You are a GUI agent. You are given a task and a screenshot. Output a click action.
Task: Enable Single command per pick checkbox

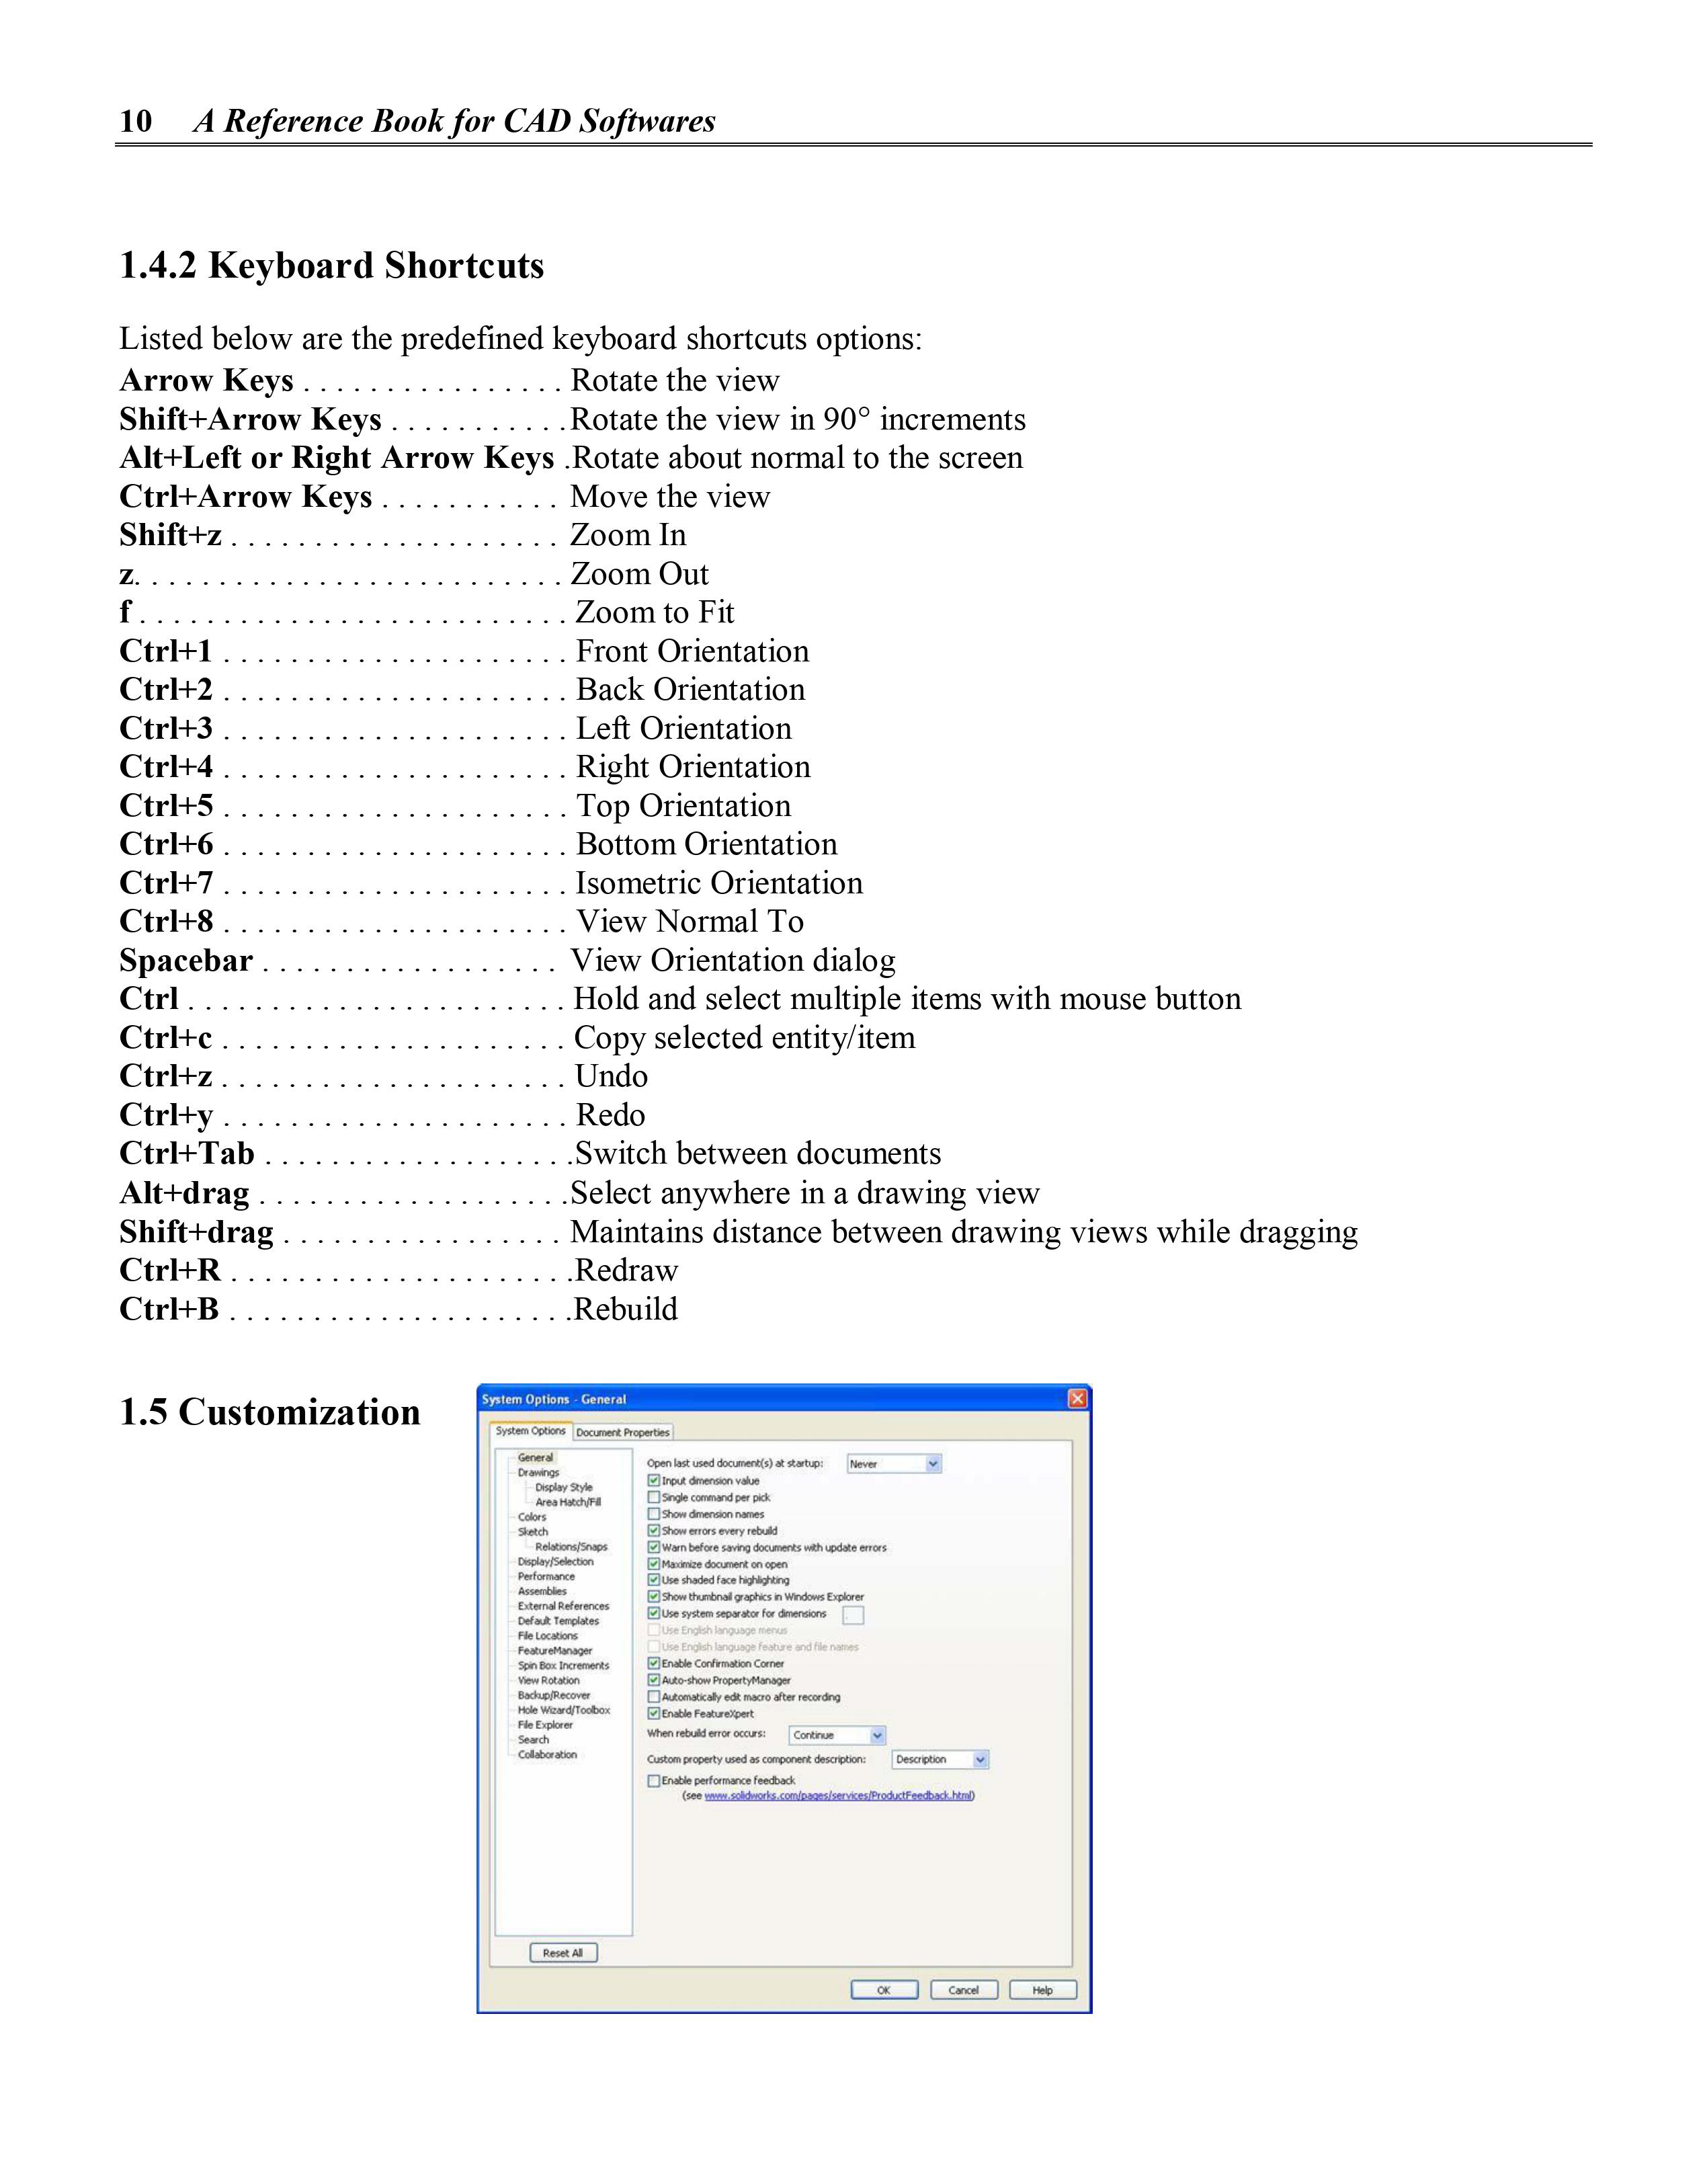[x=654, y=1497]
